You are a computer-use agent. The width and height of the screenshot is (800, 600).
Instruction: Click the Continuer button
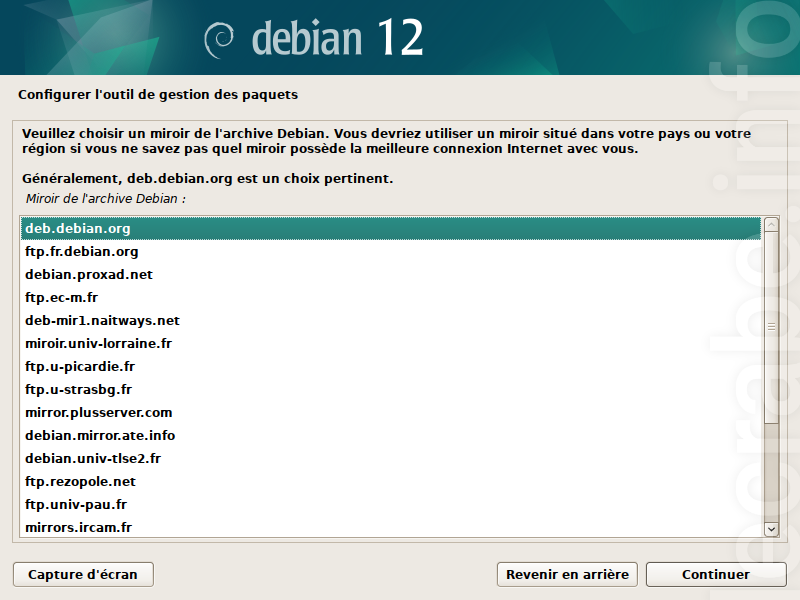[716, 574]
